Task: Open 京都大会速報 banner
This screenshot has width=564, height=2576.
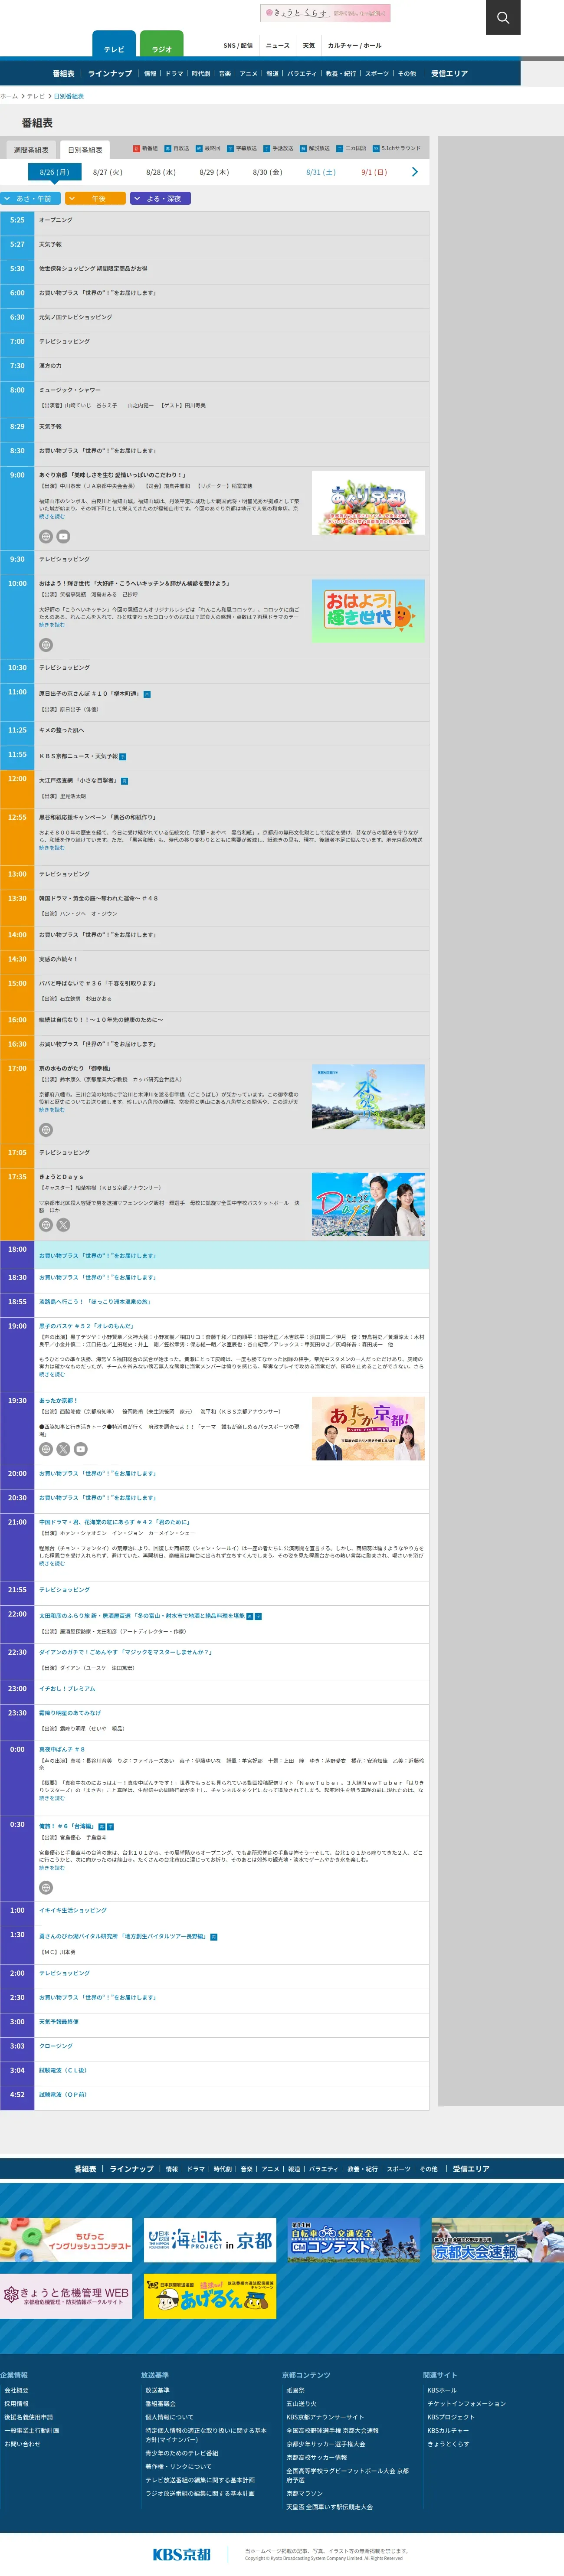Action: pyautogui.click(x=498, y=2240)
